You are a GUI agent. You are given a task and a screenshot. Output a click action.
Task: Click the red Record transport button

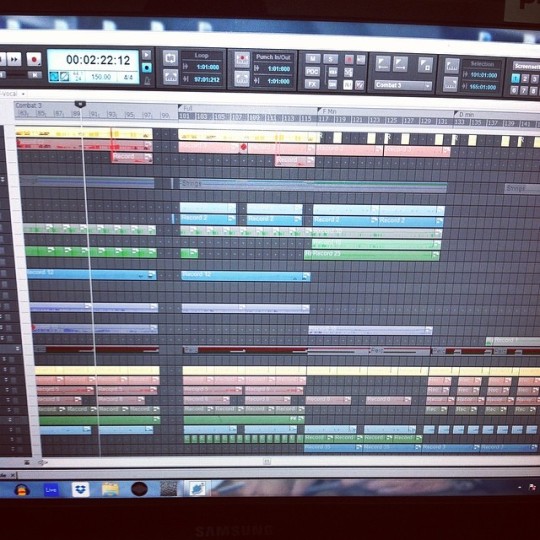pyautogui.click(x=34, y=59)
